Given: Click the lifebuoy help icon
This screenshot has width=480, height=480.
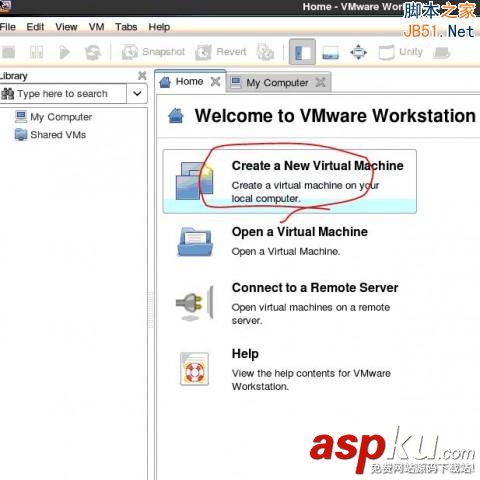Looking at the screenshot, I should tap(195, 369).
